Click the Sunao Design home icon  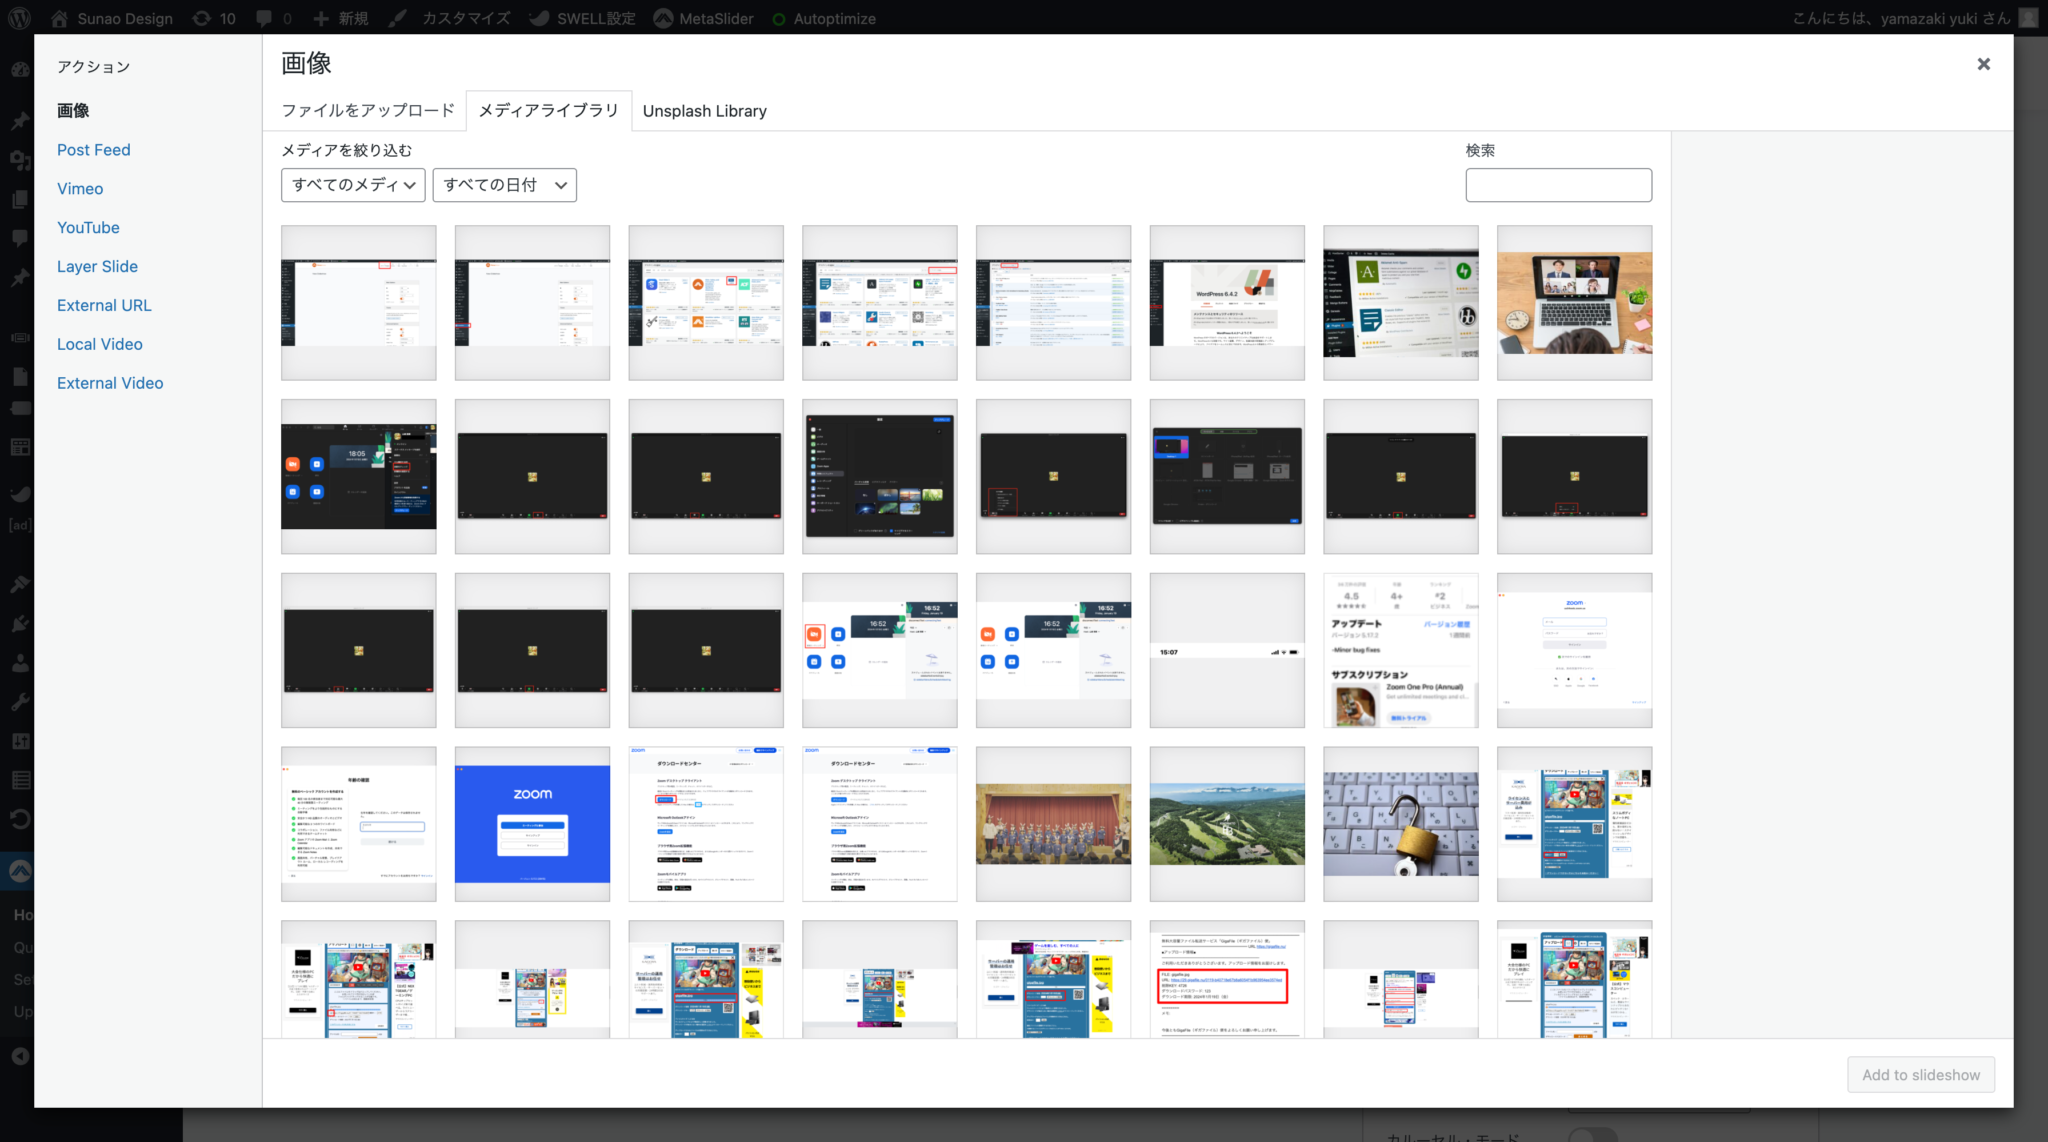tap(59, 18)
